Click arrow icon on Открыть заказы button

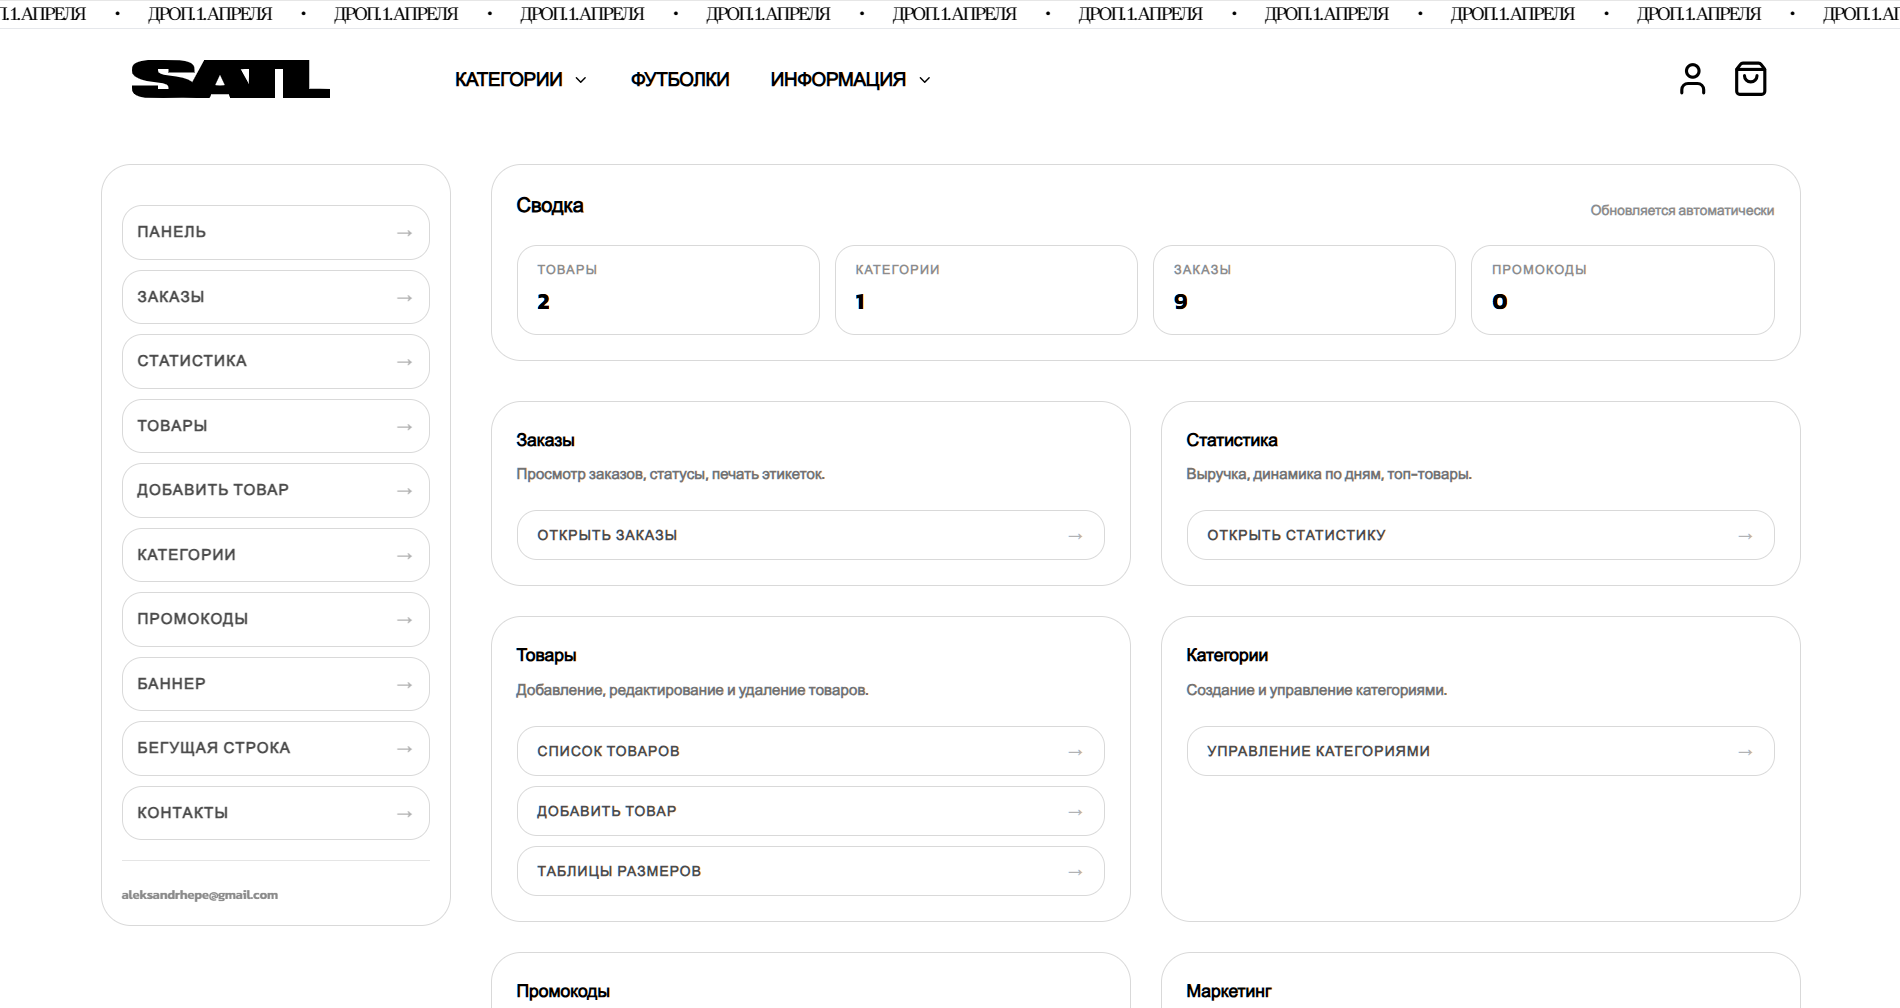[x=1075, y=536]
